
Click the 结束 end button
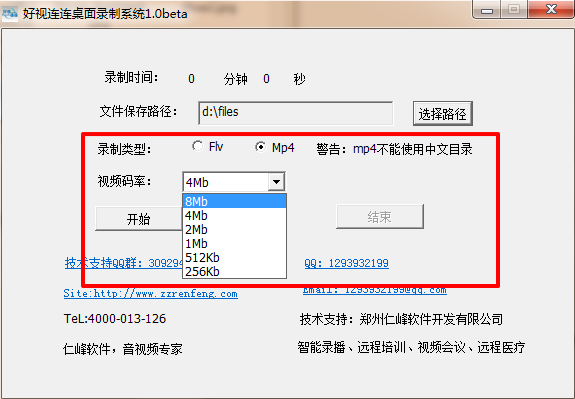[x=380, y=217]
